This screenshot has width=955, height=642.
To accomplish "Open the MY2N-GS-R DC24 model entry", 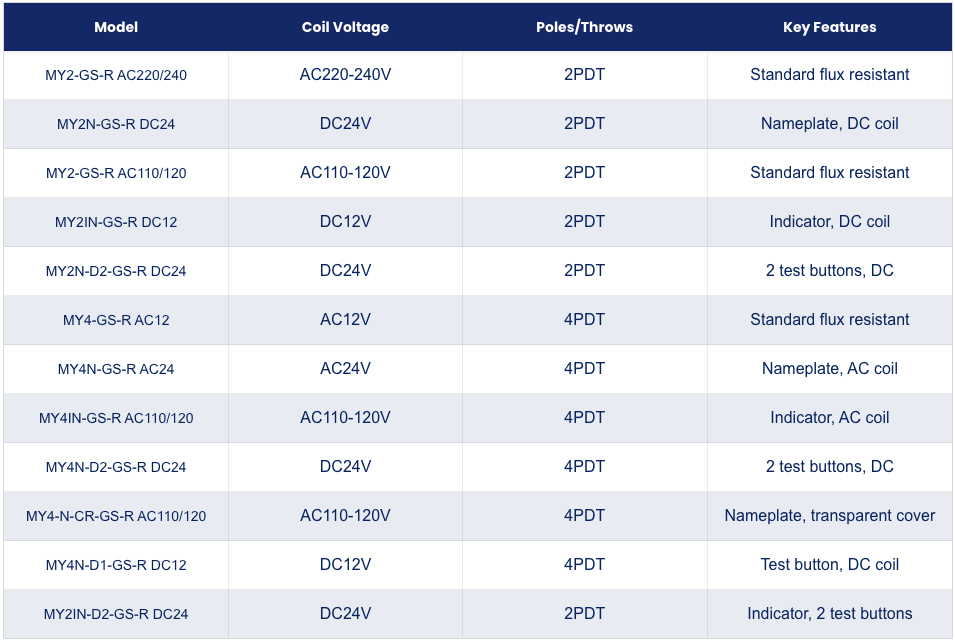I will click(116, 124).
